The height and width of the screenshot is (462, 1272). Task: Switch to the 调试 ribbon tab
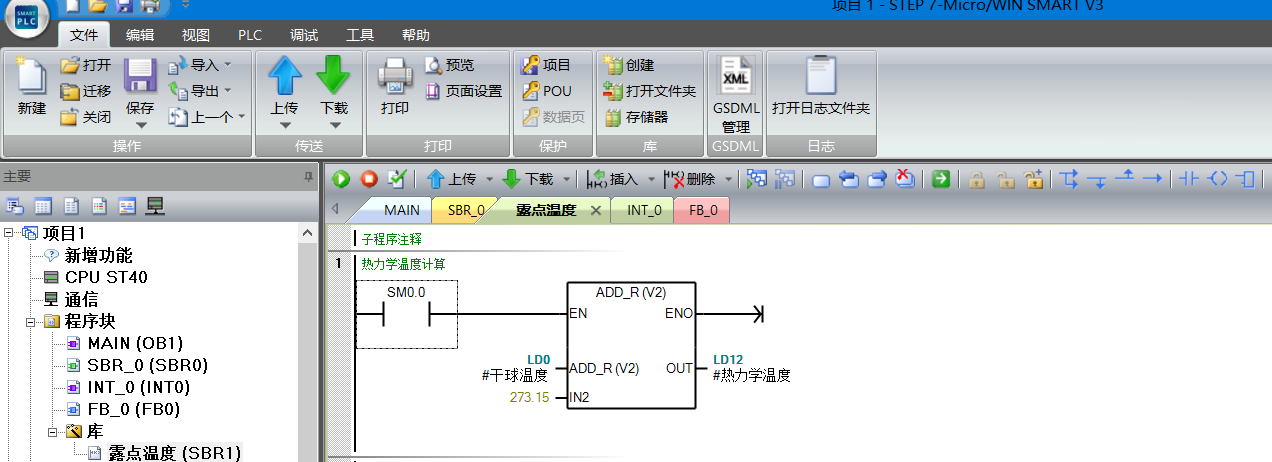point(304,35)
